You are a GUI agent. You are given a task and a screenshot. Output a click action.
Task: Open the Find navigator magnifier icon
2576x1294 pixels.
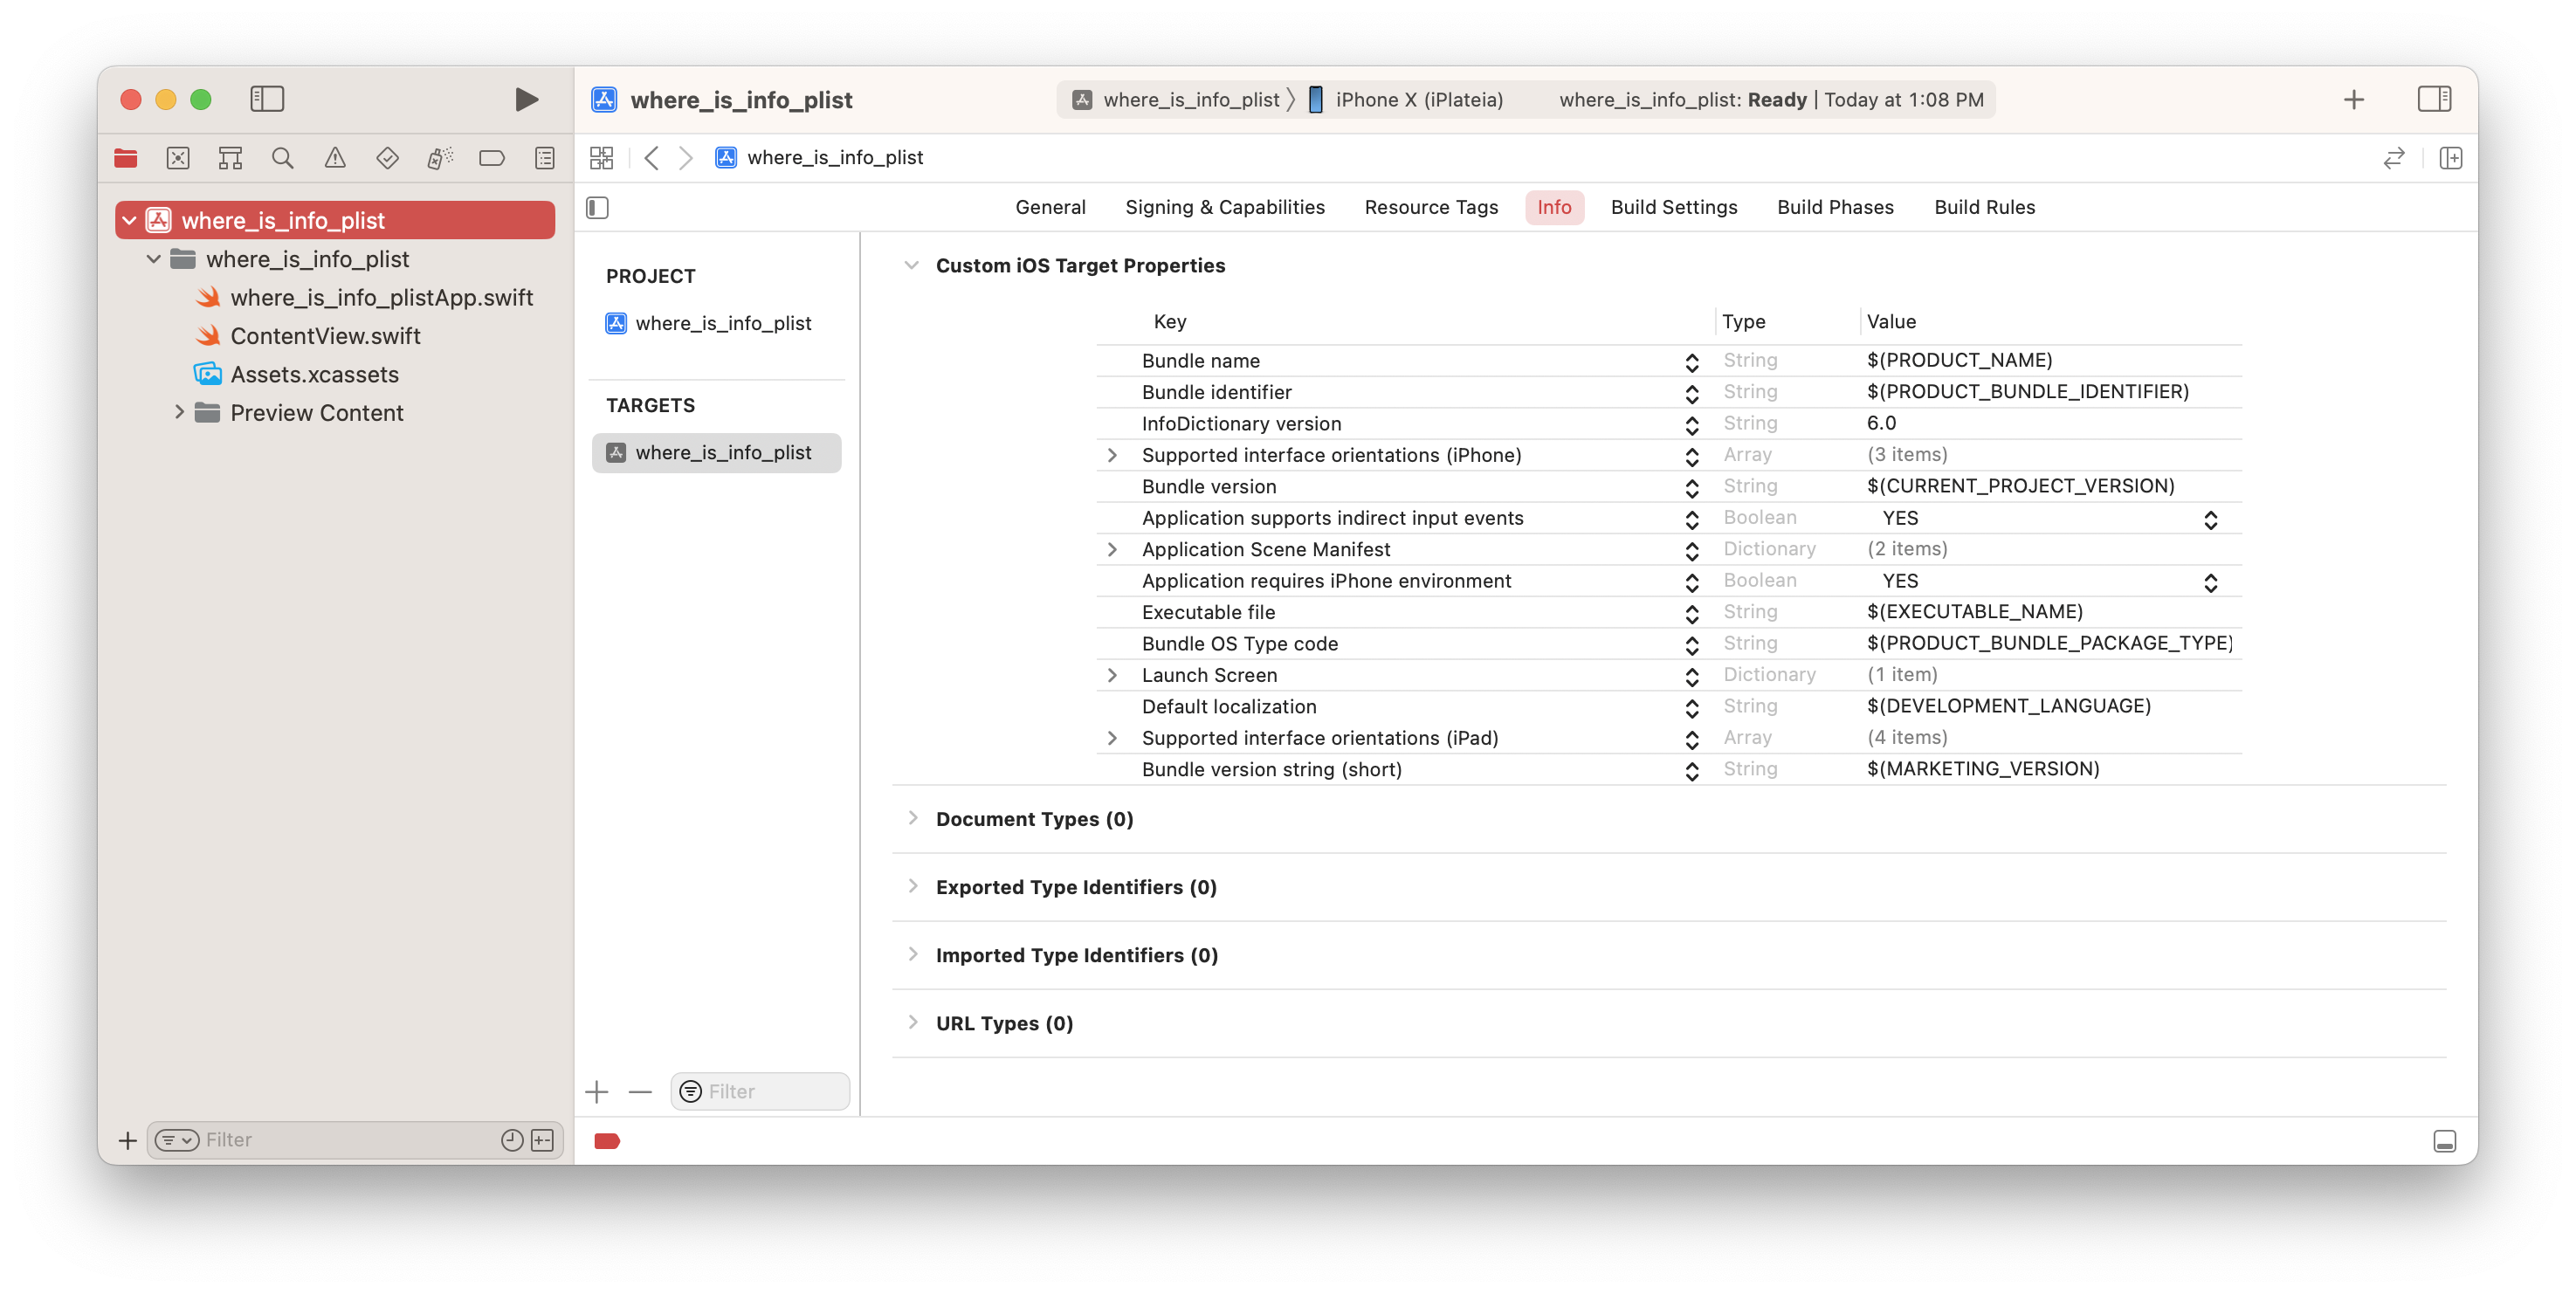[282, 158]
